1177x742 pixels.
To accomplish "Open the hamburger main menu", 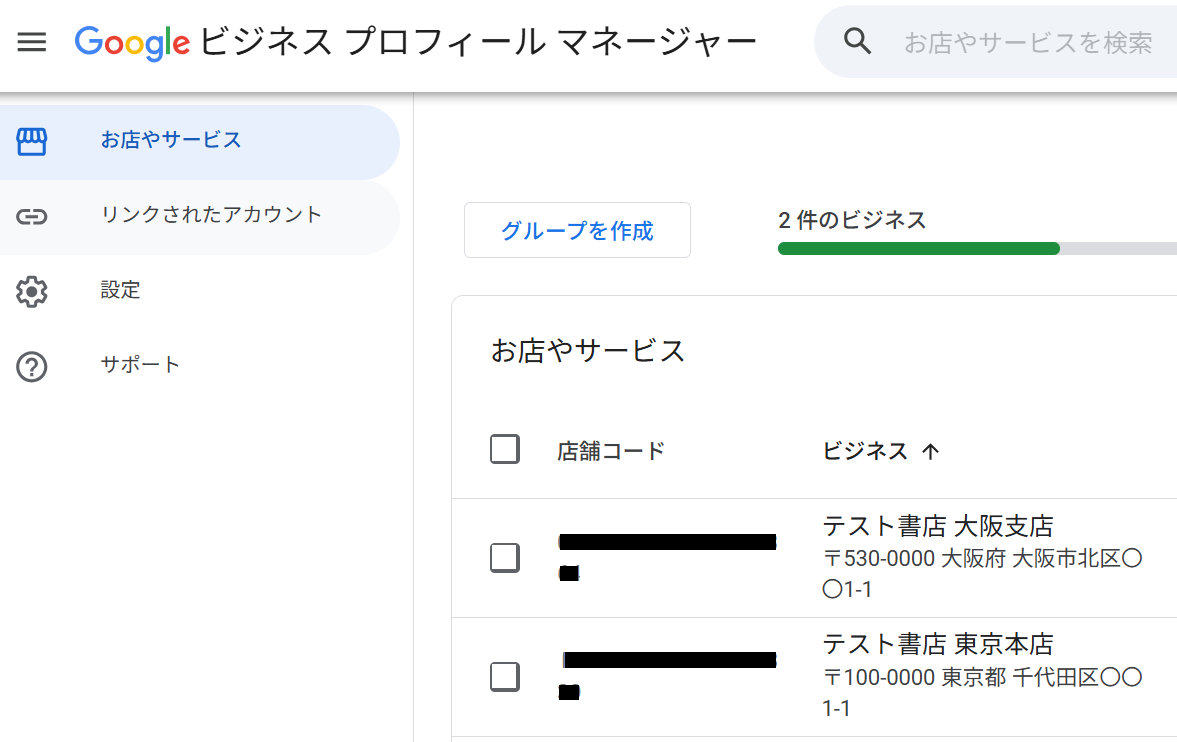I will tap(32, 42).
